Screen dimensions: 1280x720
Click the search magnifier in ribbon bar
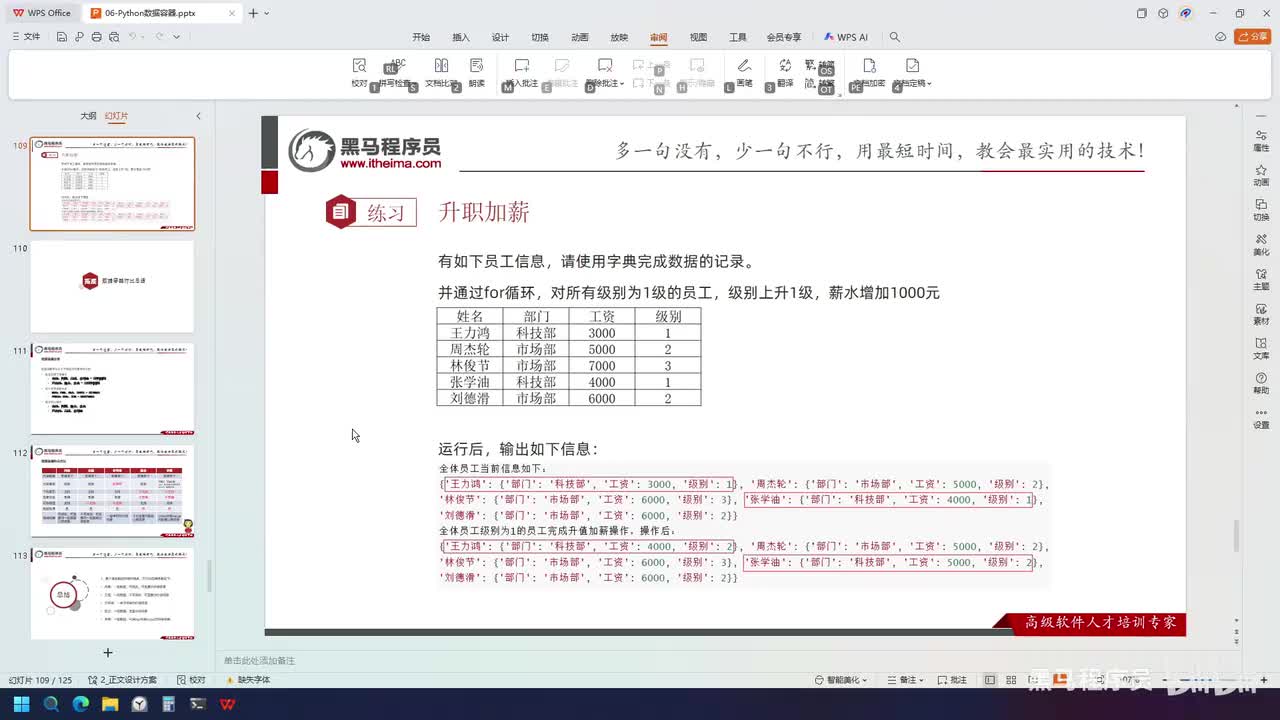(895, 37)
